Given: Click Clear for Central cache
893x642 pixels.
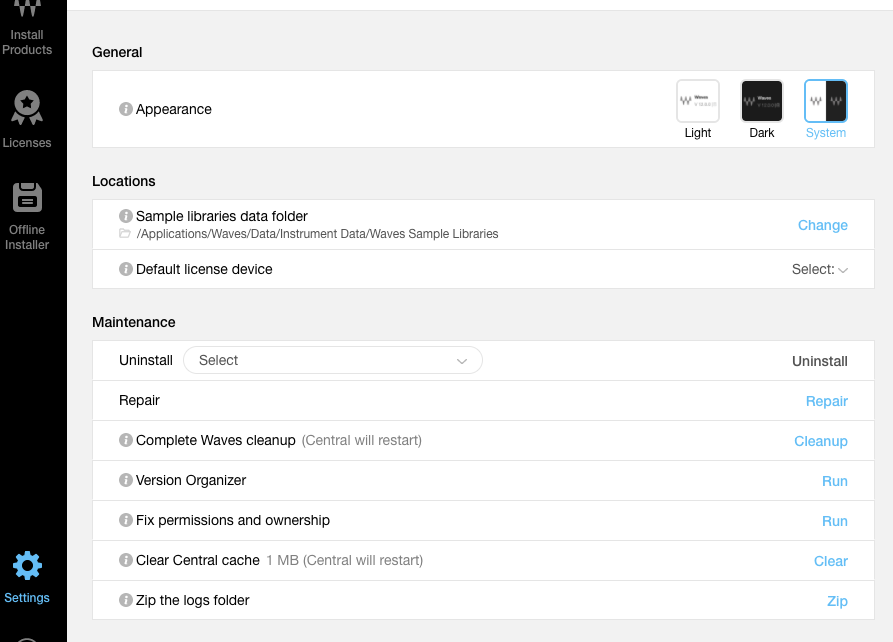Looking at the screenshot, I should [x=830, y=561].
